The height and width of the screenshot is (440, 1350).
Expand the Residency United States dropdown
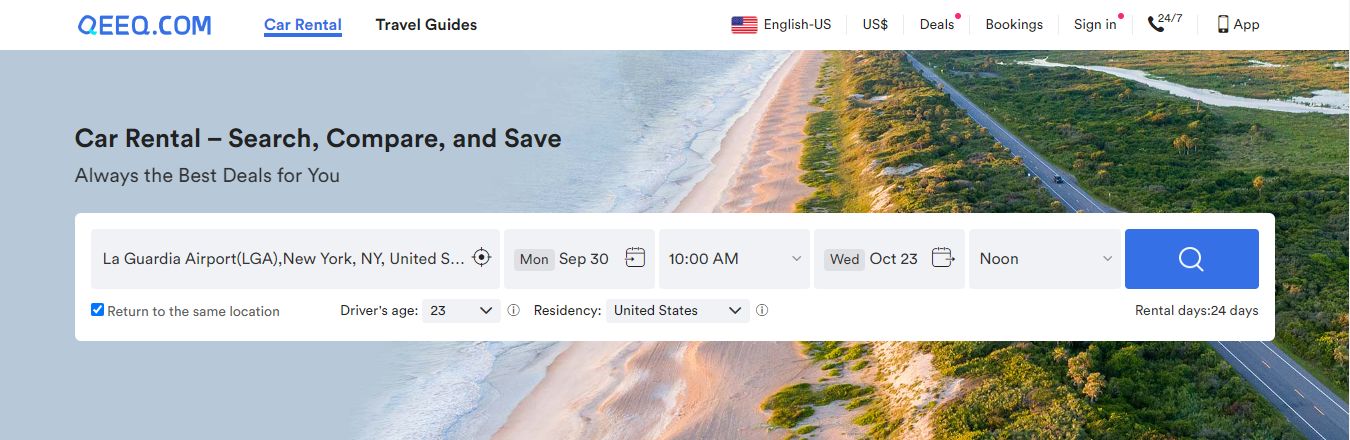coord(677,311)
